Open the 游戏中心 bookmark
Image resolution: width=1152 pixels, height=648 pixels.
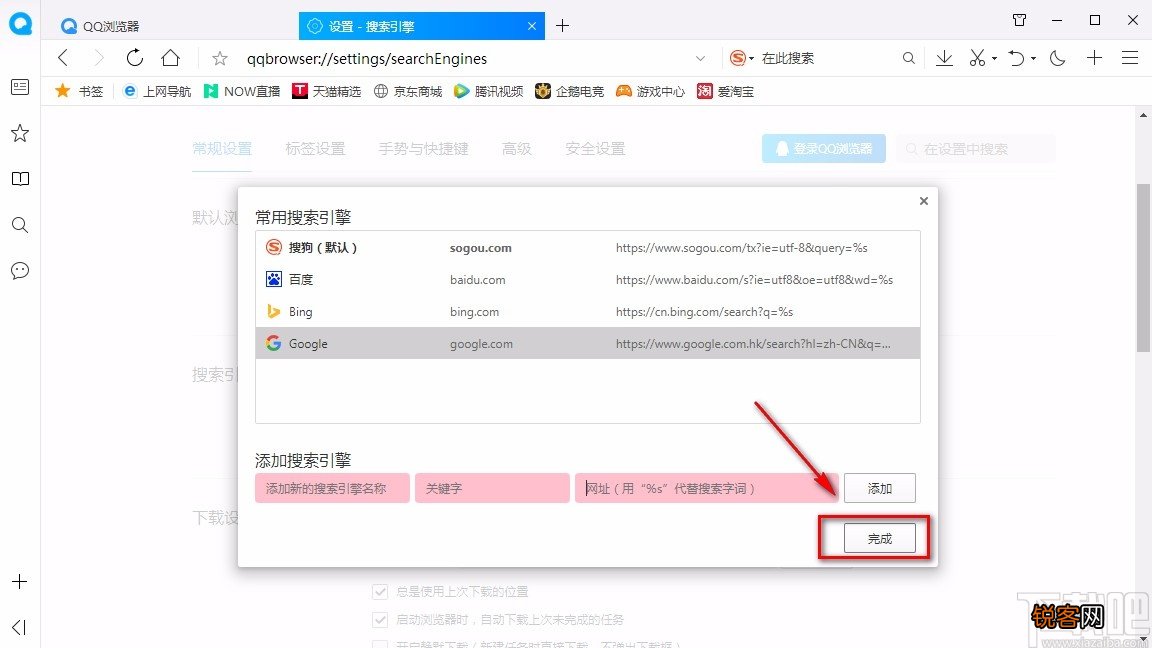click(650, 91)
